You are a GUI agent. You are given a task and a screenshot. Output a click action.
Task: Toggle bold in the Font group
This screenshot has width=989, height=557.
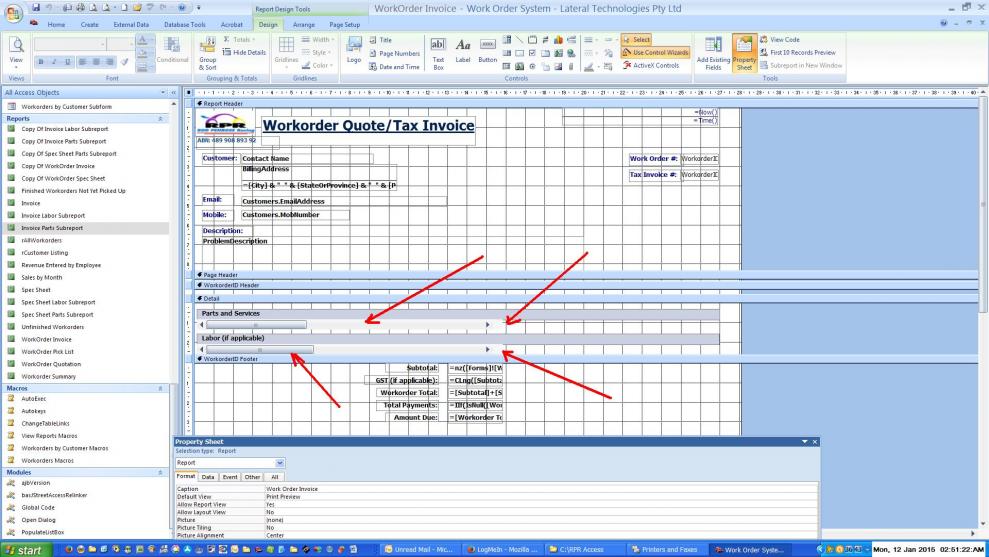coord(41,62)
